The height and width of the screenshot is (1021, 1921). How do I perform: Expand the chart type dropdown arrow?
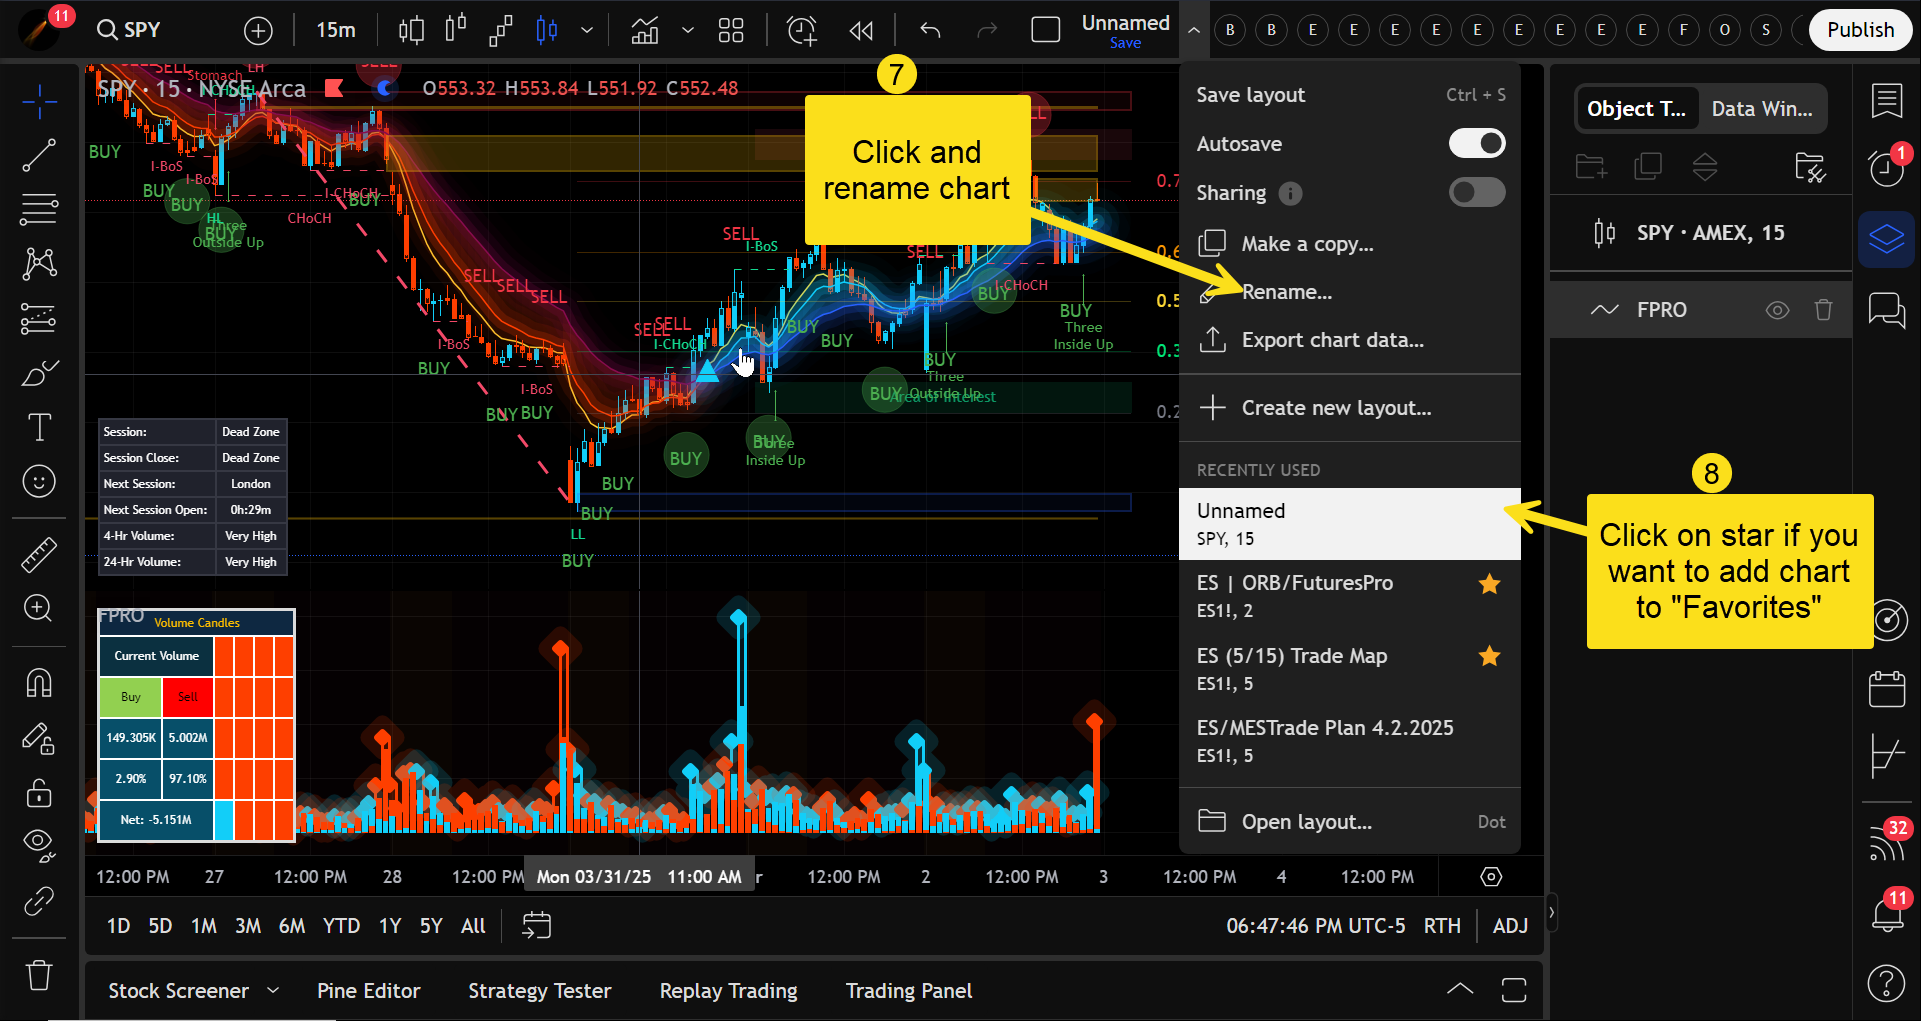click(x=587, y=31)
